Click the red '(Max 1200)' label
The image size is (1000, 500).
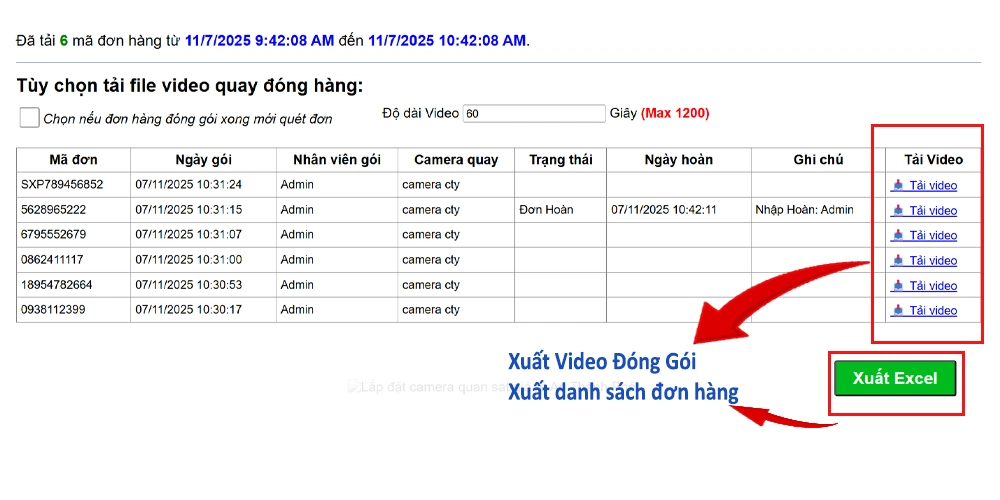pos(675,114)
